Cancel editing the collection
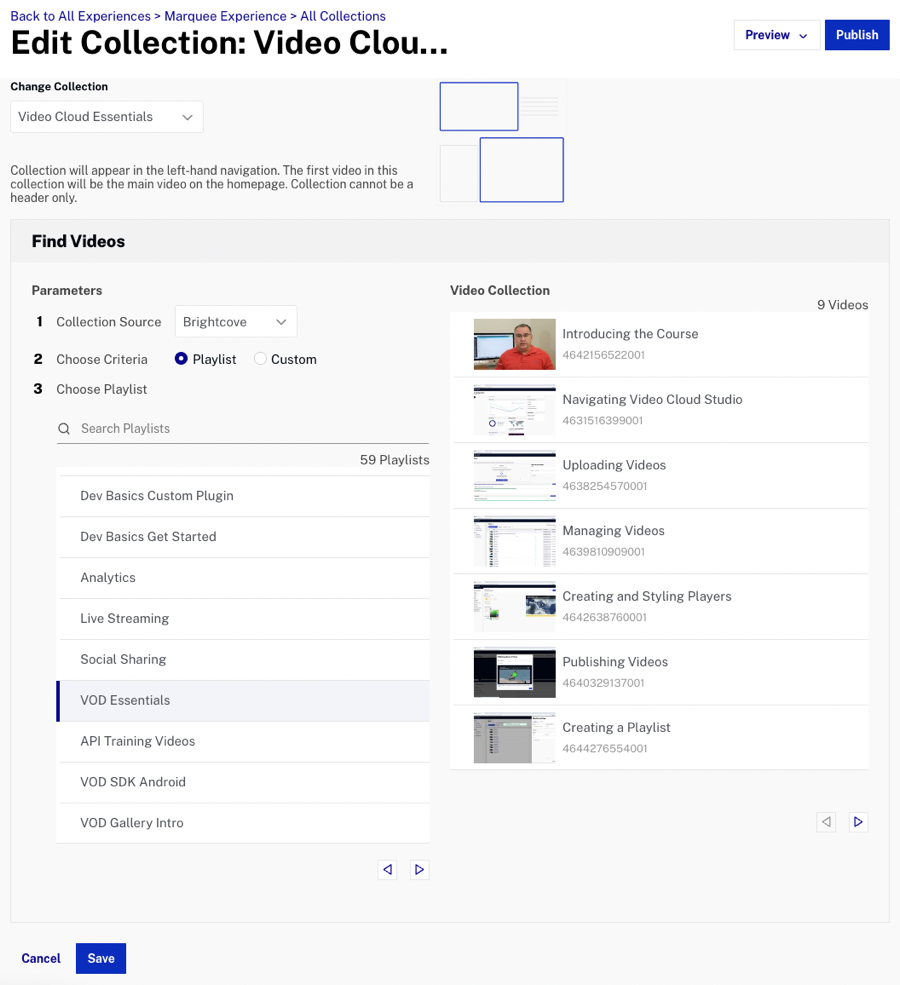Image resolution: width=900 pixels, height=985 pixels. click(x=41, y=958)
